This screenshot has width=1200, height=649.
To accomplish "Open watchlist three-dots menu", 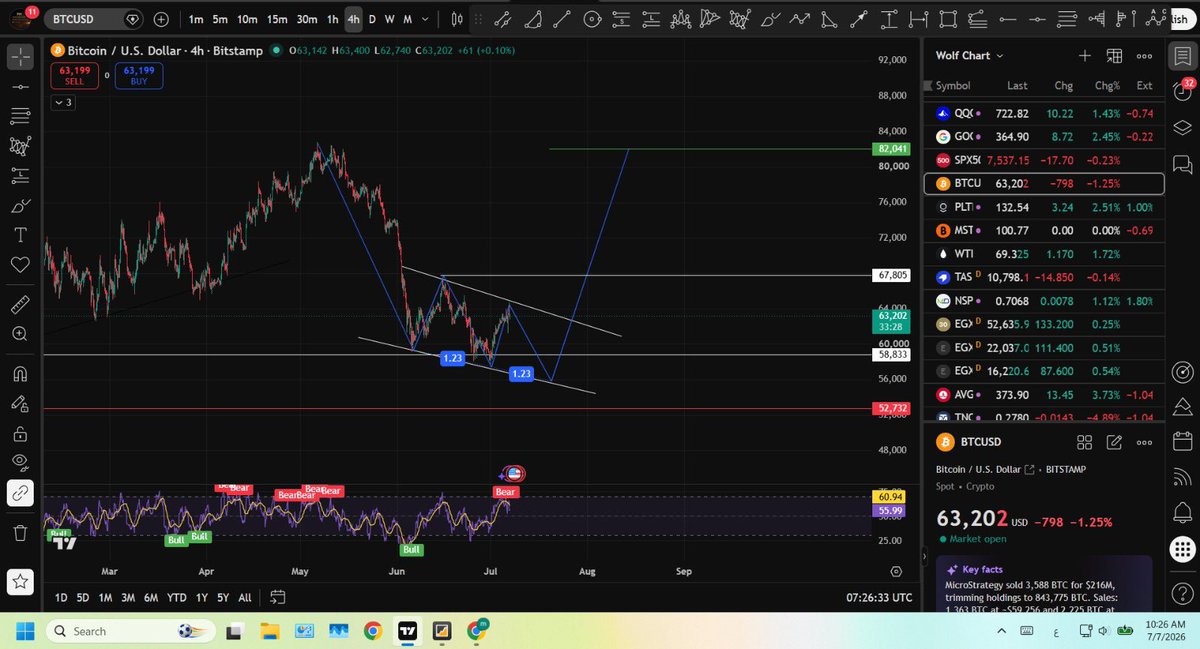I will click(x=1145, y=56).
